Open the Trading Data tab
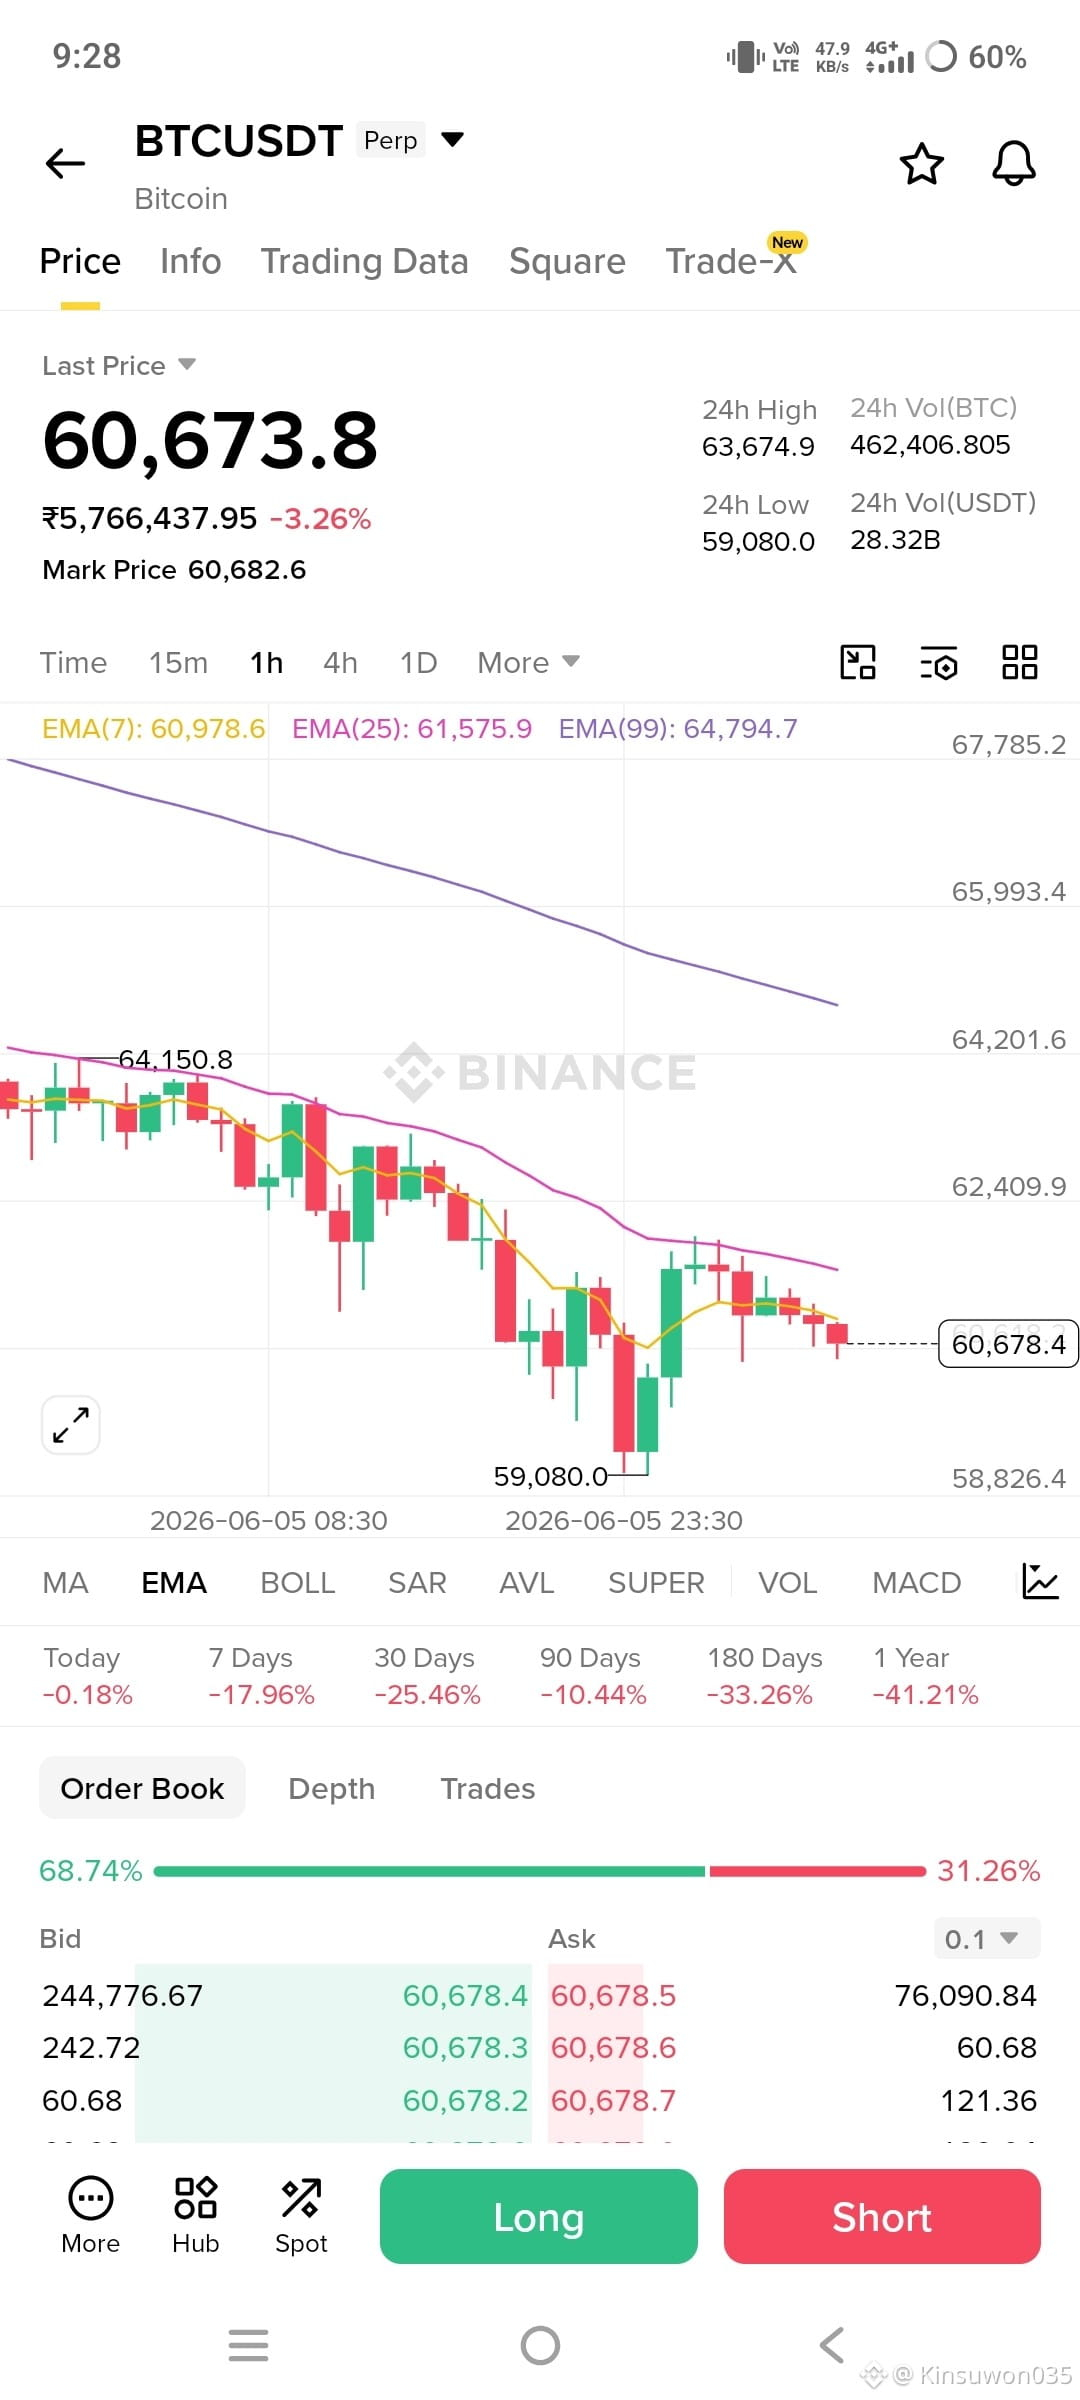1080x2400 pixels. tap(364, 261)
